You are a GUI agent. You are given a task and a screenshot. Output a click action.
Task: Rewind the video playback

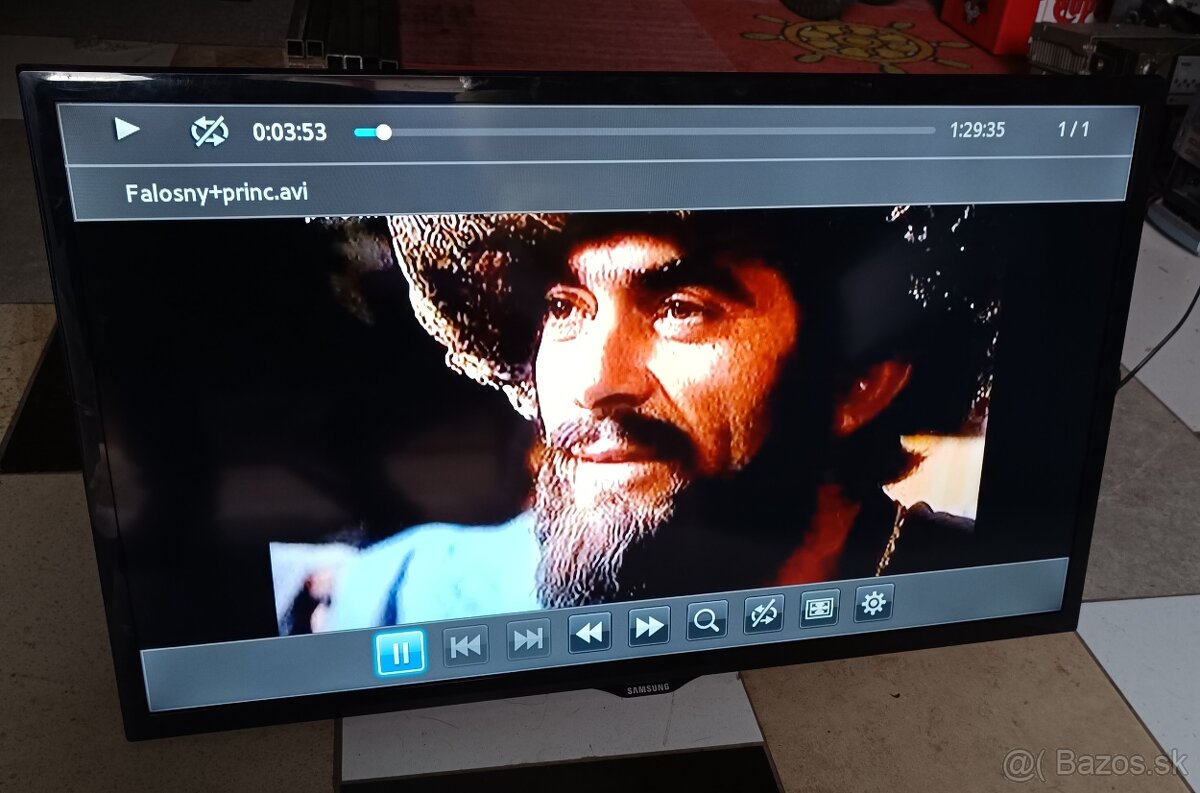point(590,632)
